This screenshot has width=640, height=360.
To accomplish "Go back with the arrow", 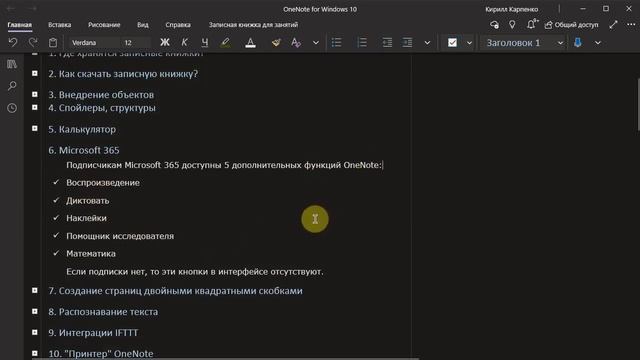I will coord(11,9).
